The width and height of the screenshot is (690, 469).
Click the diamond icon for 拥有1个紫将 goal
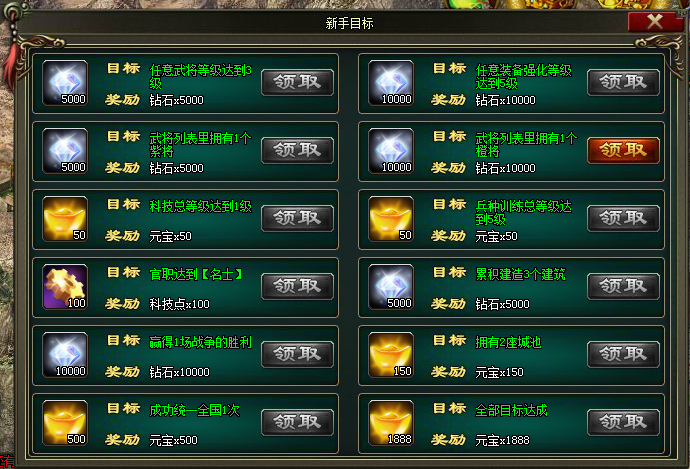pyautogui.click(x=65, y=151)
